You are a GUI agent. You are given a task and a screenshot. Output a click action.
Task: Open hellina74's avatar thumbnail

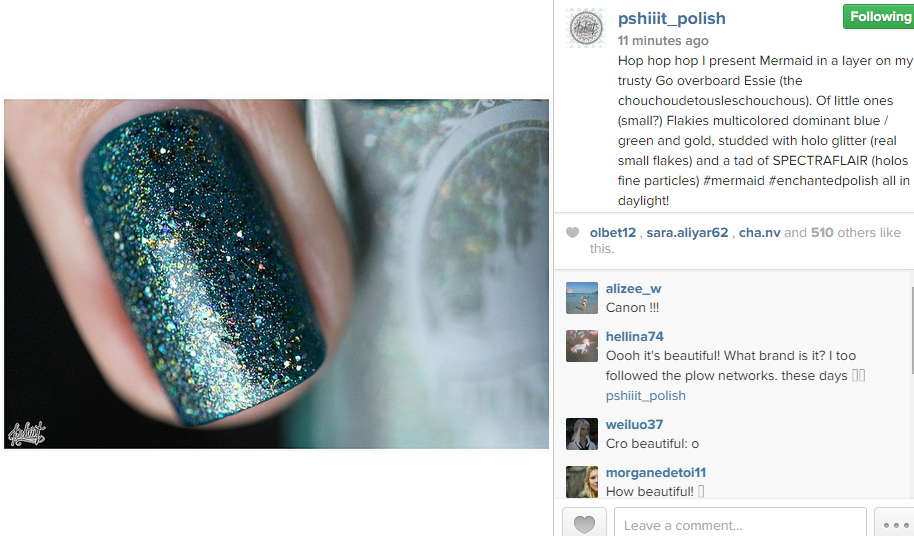coord(582,346)
